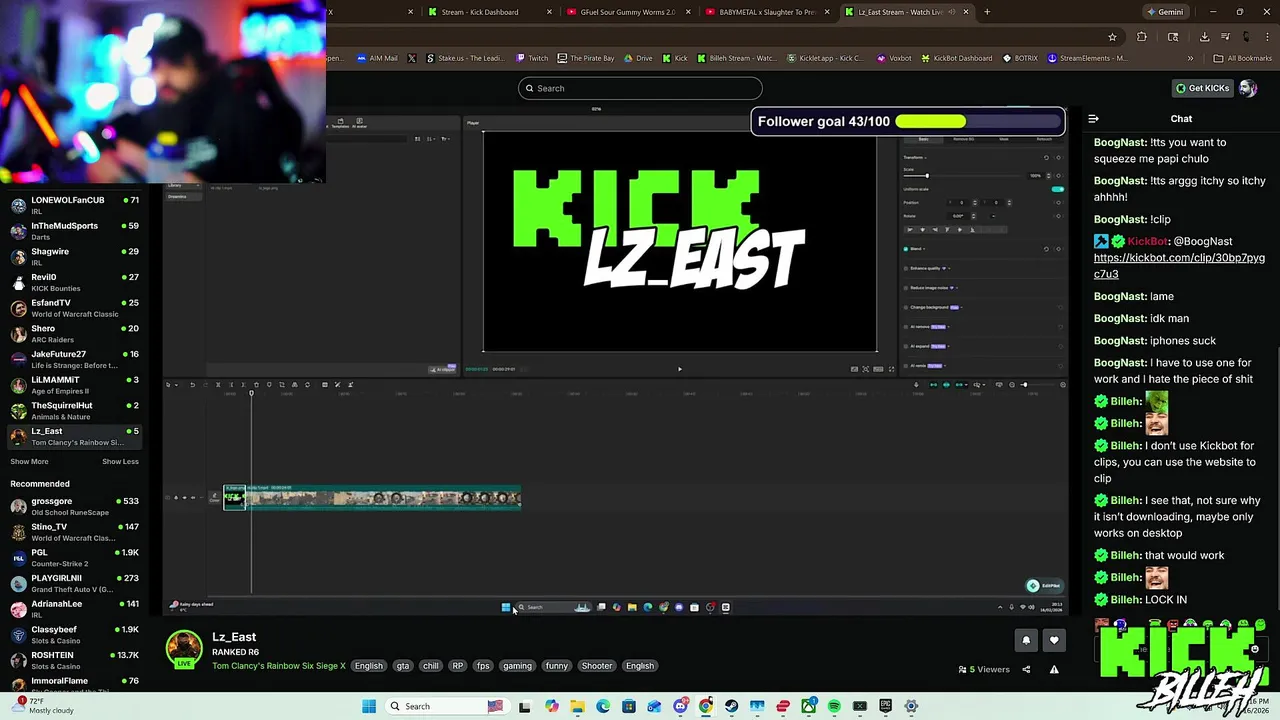
Task: Open the All Bookmarks folder
Action: pyautogui.click(x=1243, y=58)
